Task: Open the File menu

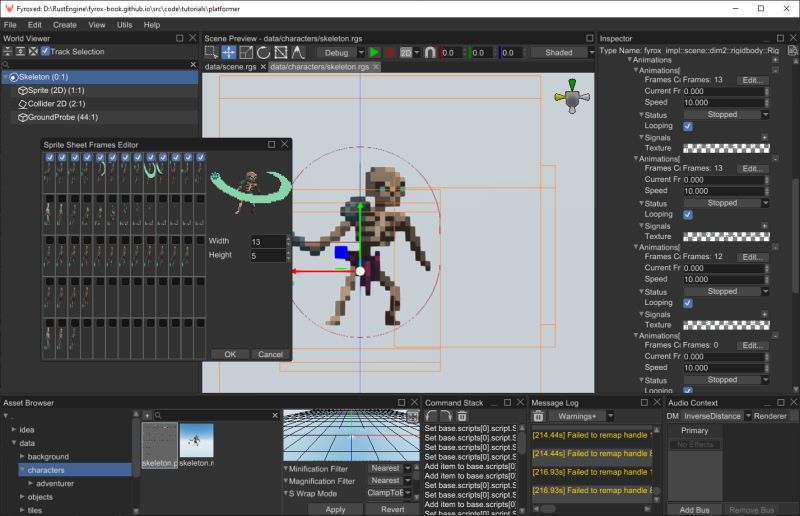Action: click(x=10, y=24)
